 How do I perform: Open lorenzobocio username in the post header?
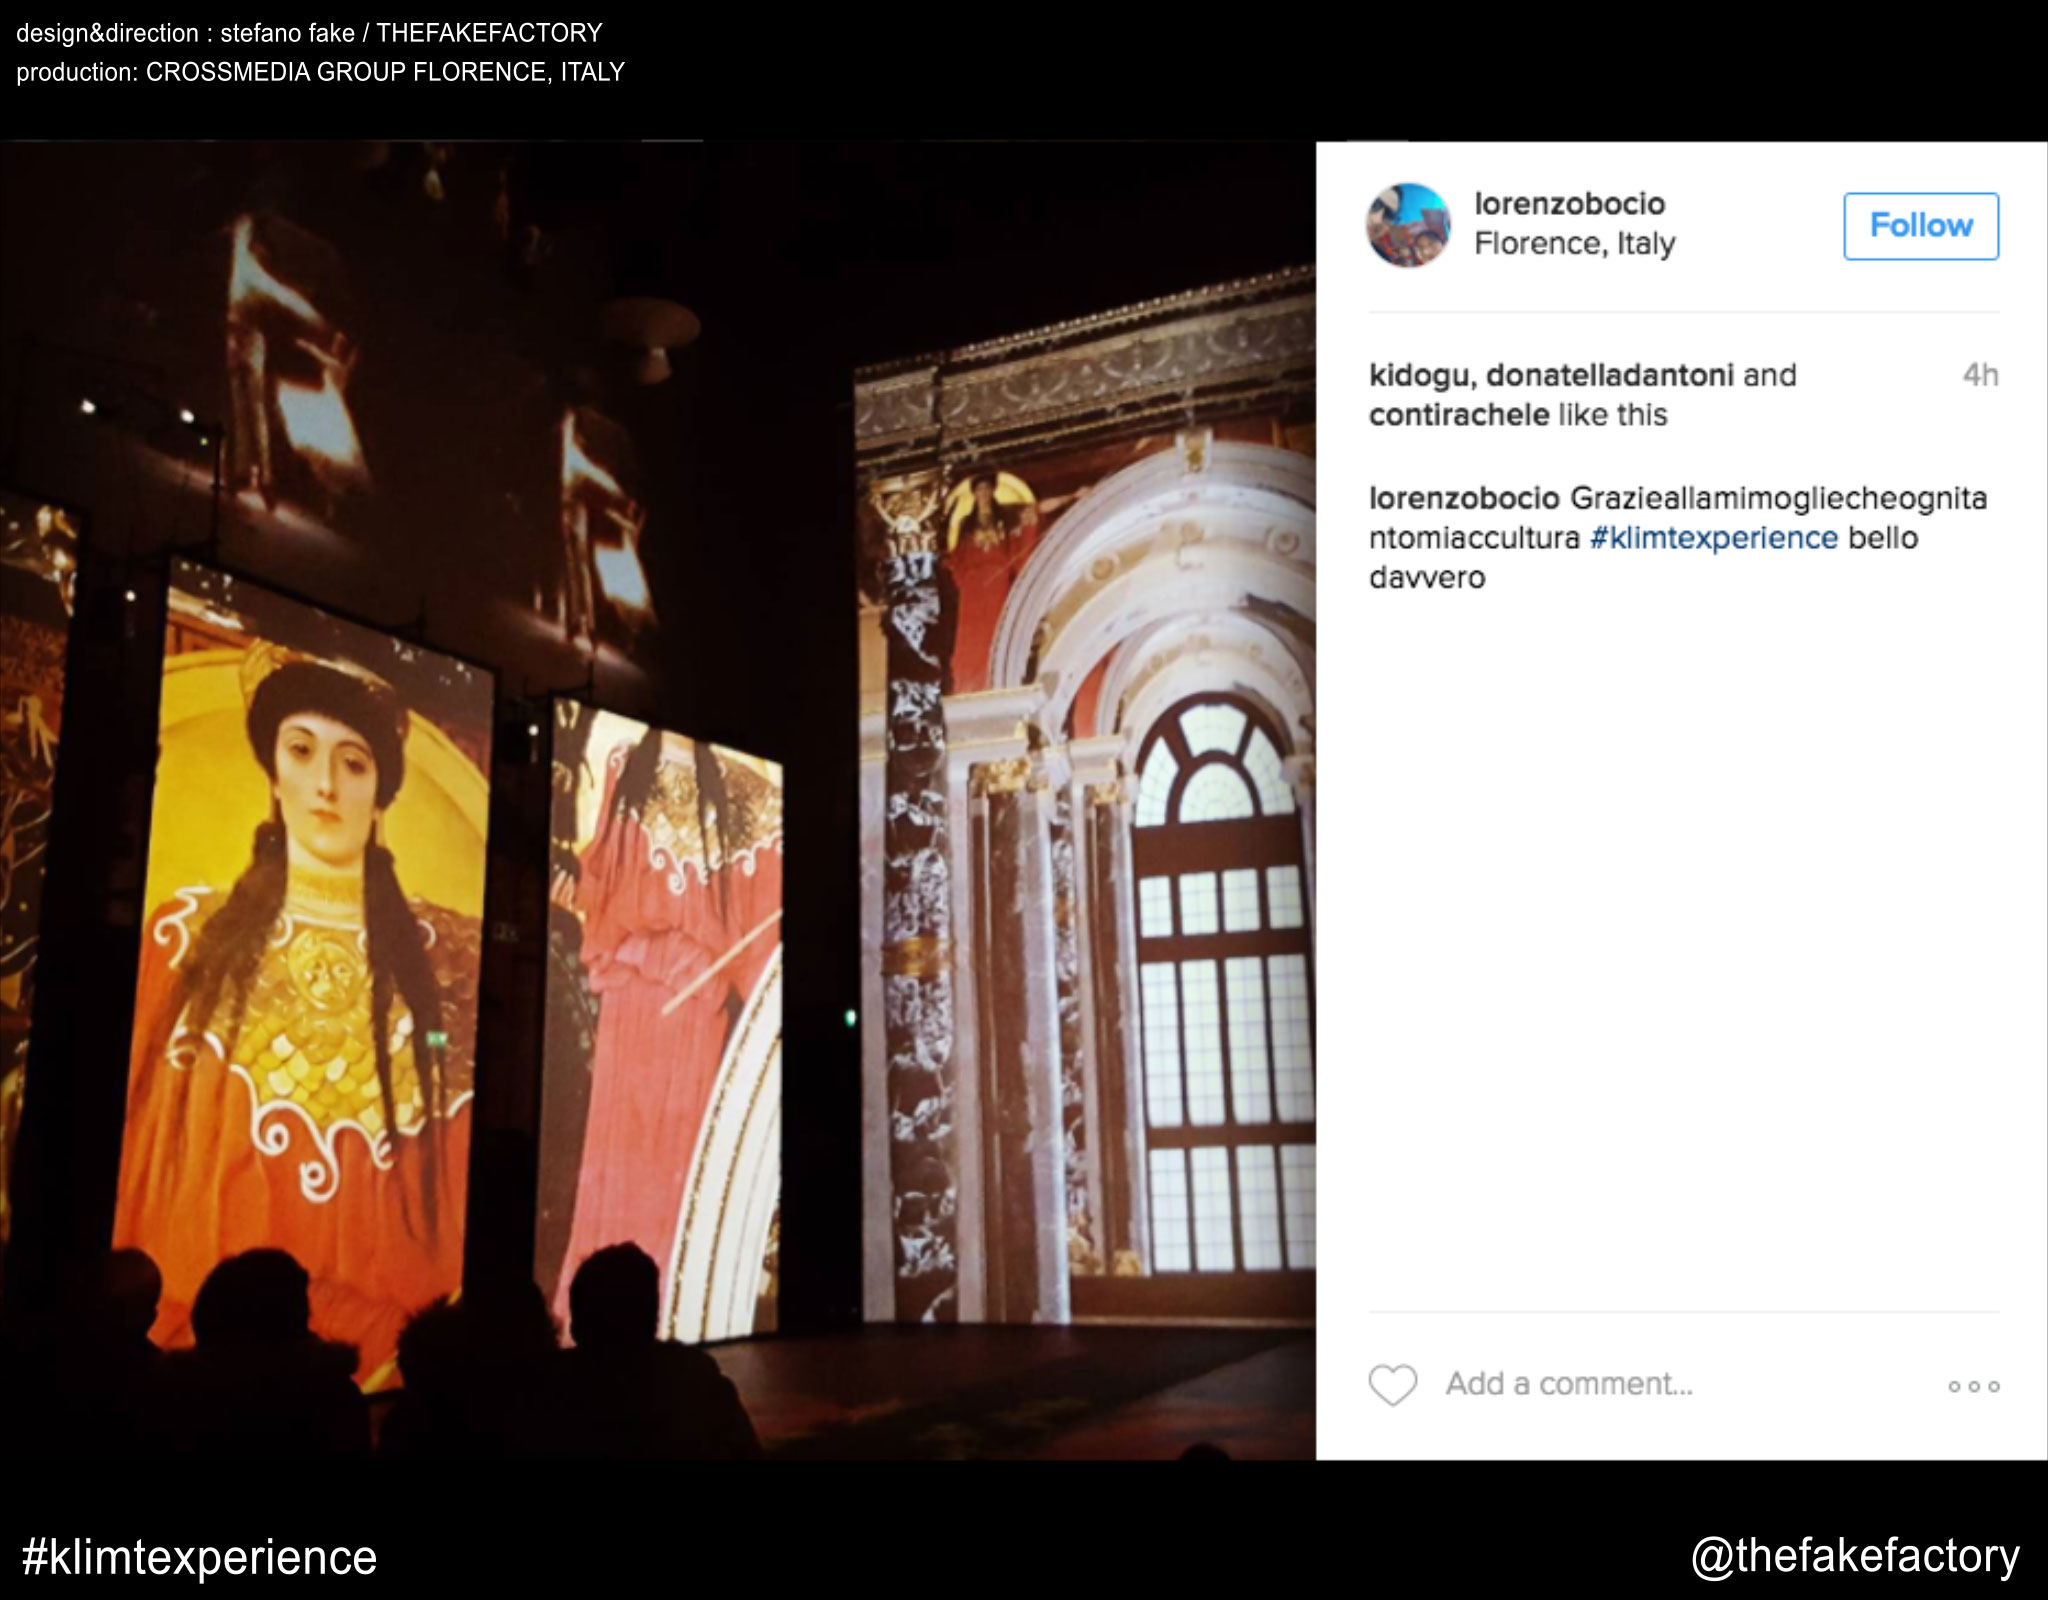pyautogui.click(x=1569, y=204)
